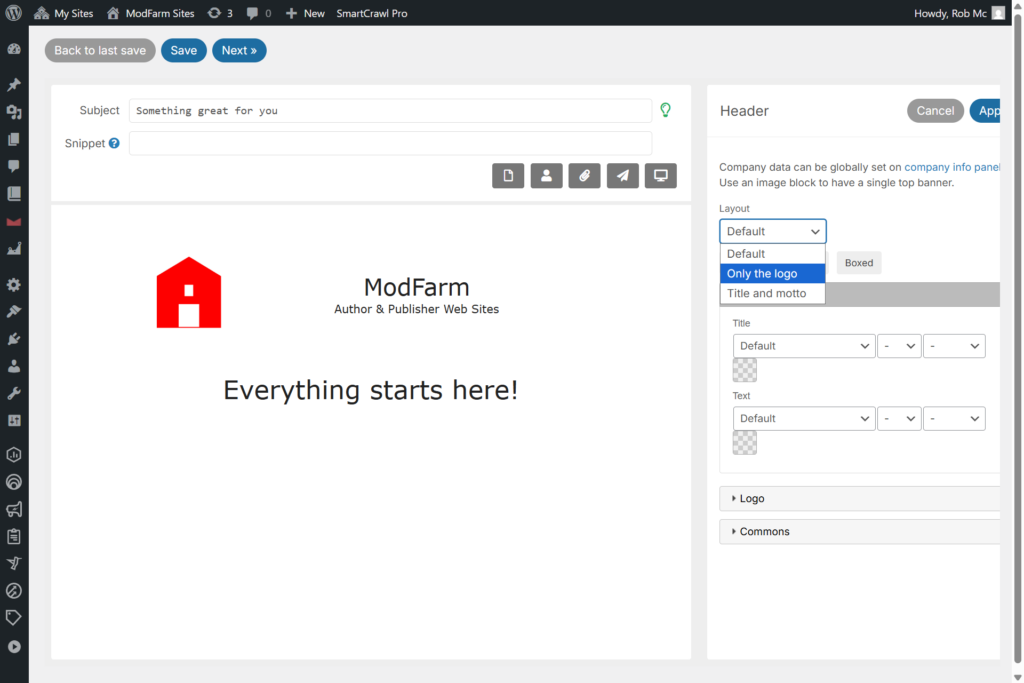Screen dimensions: 1024x683
Task: Select the Boxed width option
Action: (x=858, y=263)
